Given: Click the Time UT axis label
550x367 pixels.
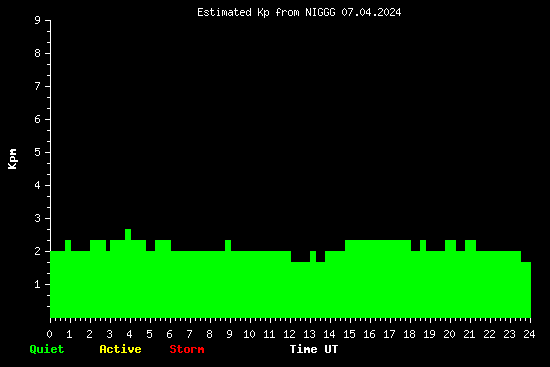Looking at the screenshot, I should (x=314, y=349).
